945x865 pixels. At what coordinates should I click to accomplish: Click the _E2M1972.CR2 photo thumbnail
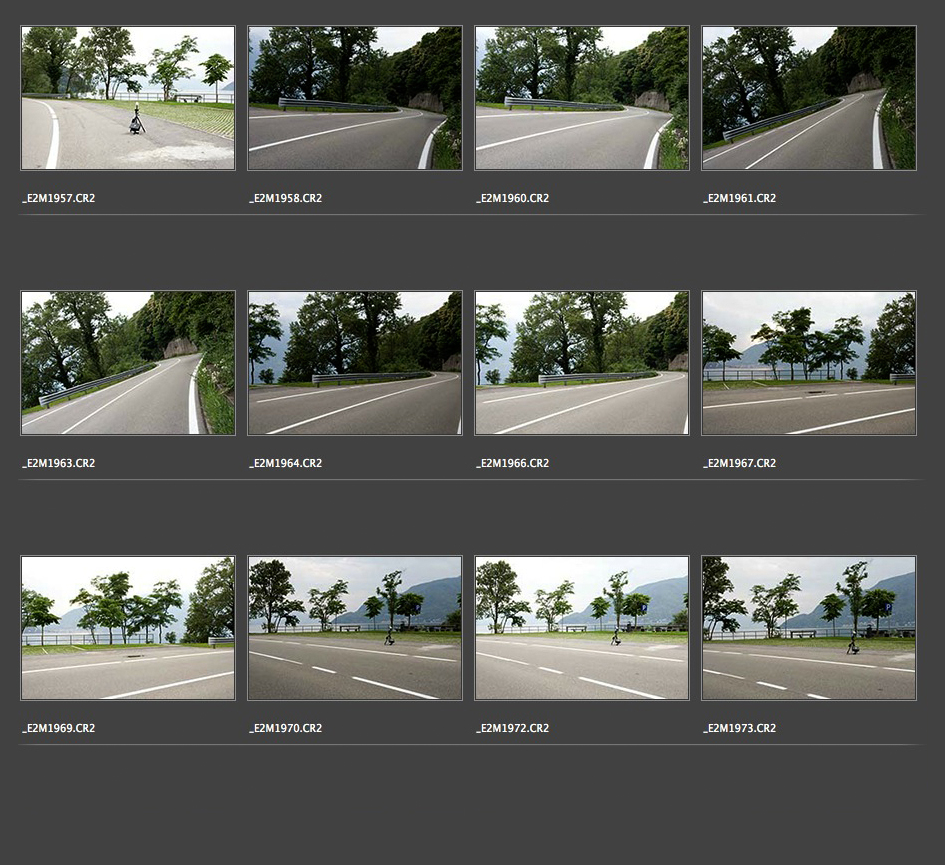[x=582, y=628]
